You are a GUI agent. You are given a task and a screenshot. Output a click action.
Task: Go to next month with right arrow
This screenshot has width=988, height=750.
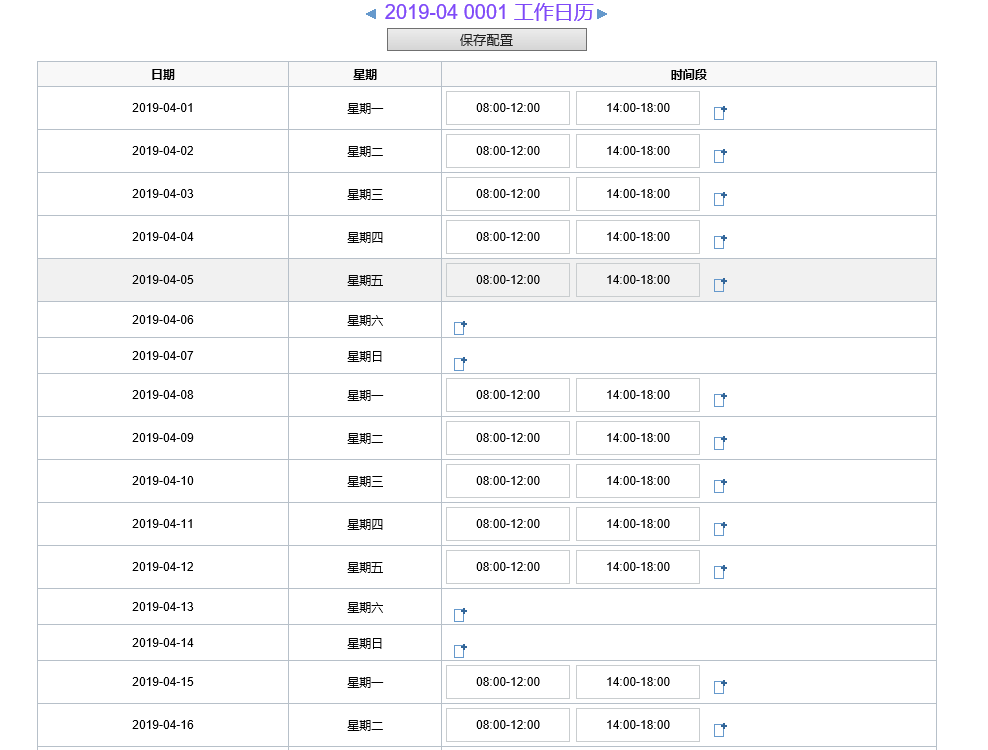(602, 14)
